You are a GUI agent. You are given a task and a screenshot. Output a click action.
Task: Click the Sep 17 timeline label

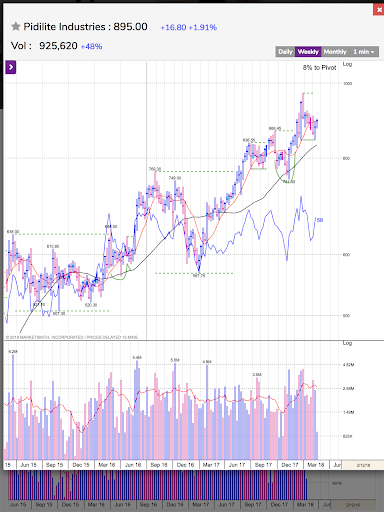point(263,465)
